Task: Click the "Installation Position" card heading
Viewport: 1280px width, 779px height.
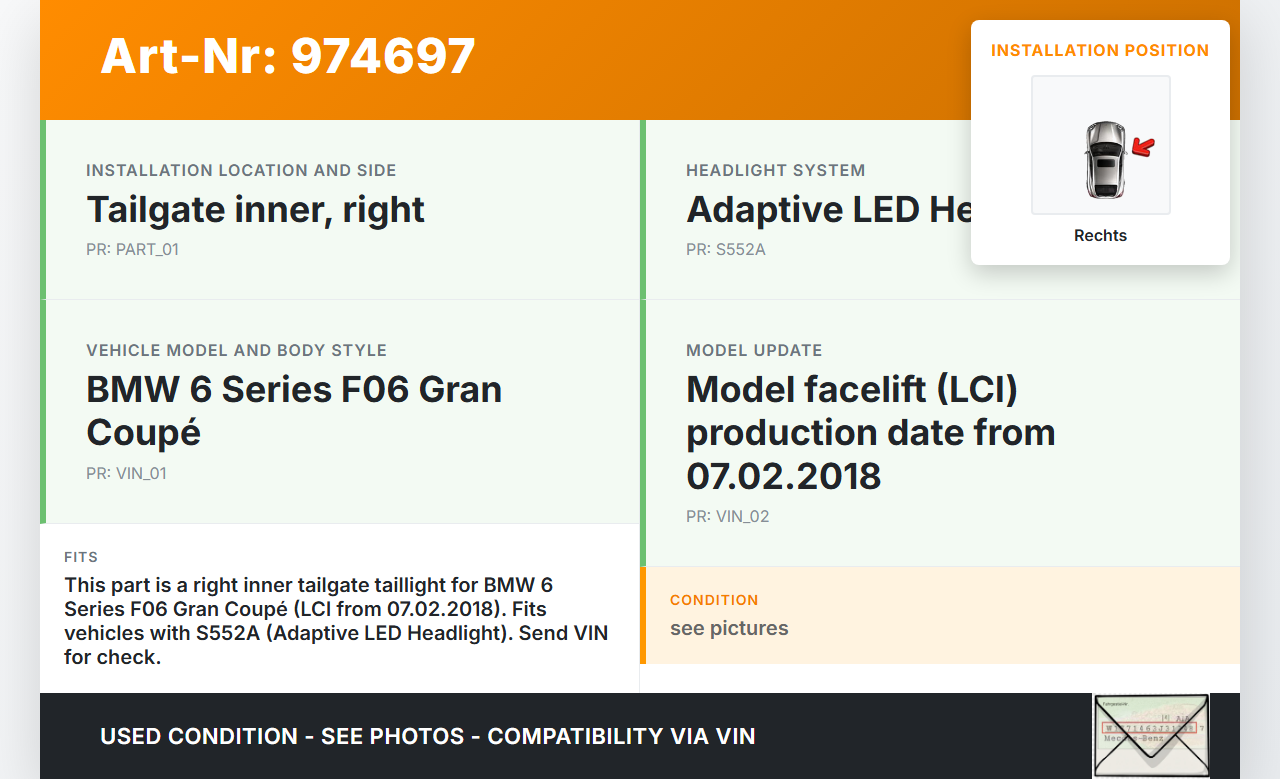Action: [x=1100, y=50]
